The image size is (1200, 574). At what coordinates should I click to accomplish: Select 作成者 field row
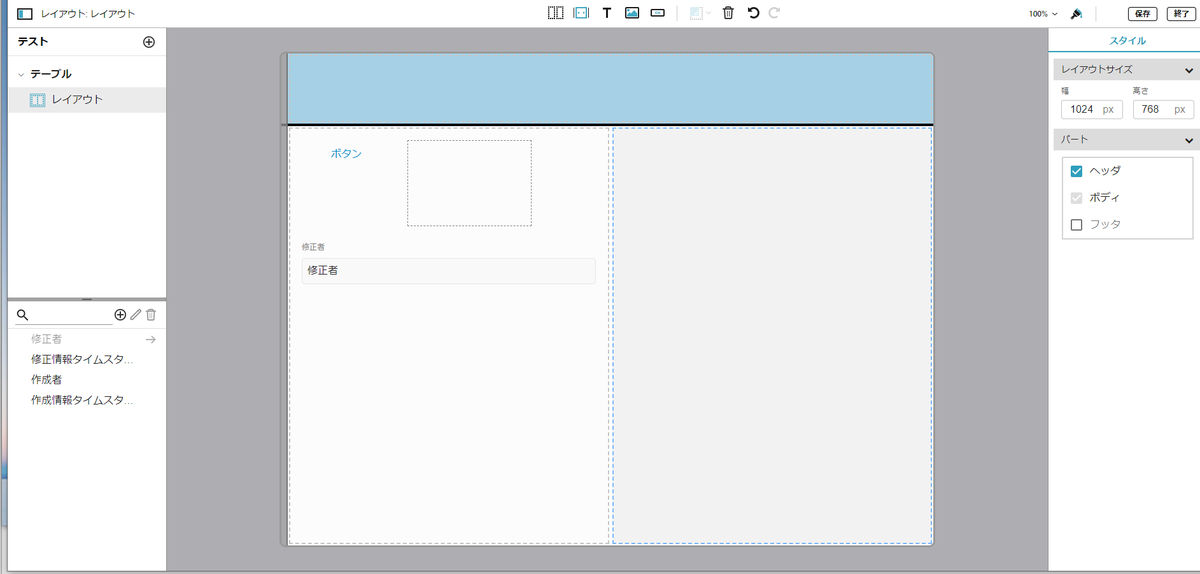point(86,379)
